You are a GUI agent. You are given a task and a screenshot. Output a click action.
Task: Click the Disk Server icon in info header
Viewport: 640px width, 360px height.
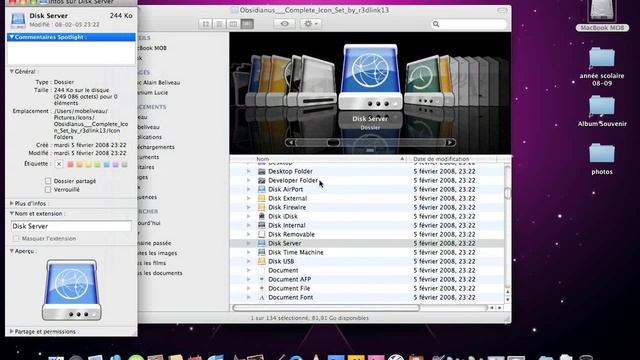[18, 20]
